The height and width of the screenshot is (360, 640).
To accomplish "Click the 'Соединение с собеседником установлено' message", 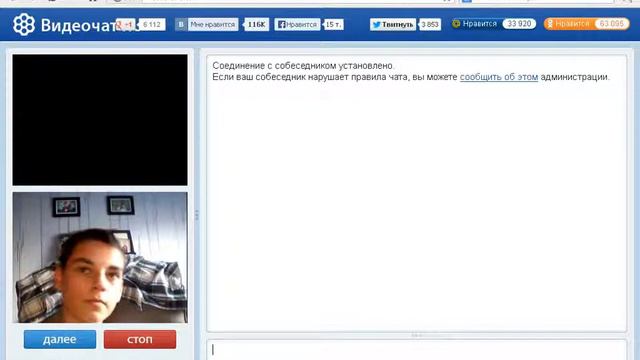I will (x=303, y=65).
